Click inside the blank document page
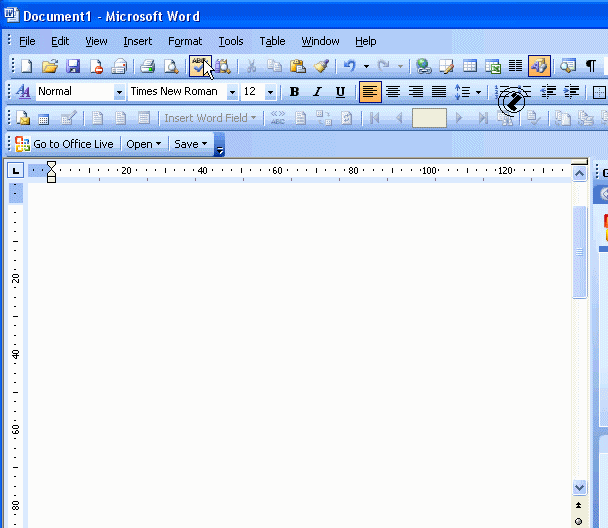Viewport: 608px width, 528px height. coord(299,355)
